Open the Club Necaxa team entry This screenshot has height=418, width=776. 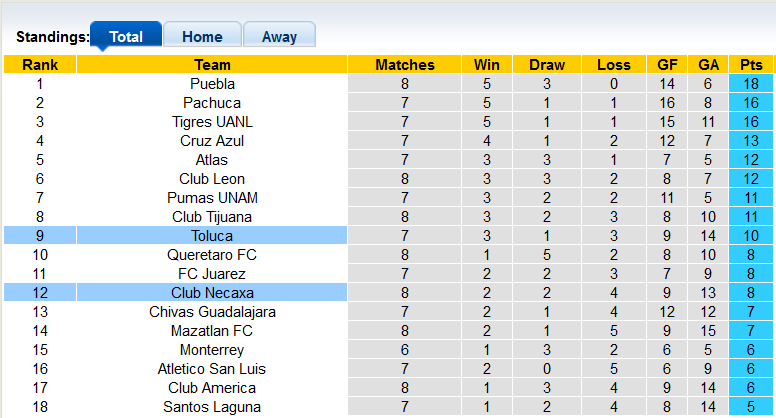[212, 293]
